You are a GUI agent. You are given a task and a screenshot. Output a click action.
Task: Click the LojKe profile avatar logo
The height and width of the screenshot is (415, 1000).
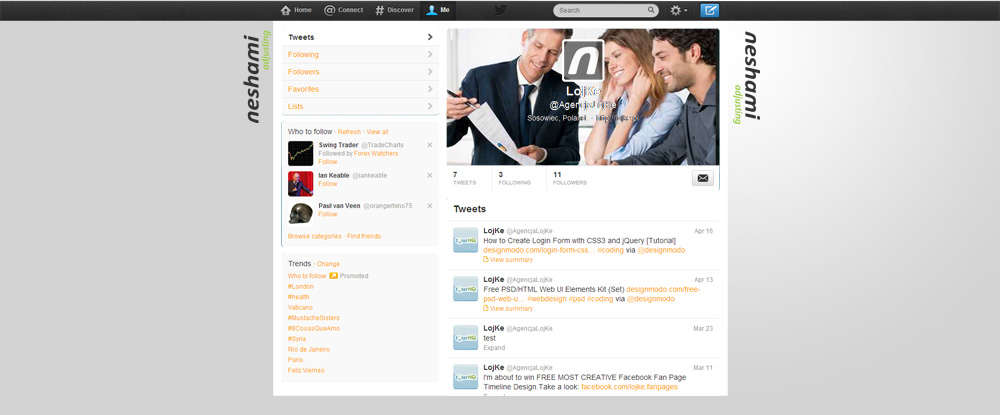click(x=582, y=60)
